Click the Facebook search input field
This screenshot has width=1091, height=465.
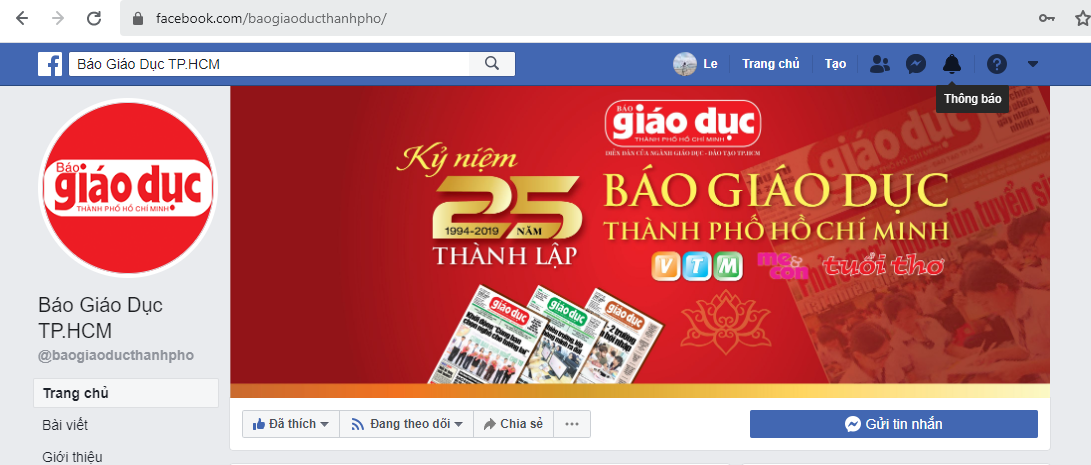point(269,64)
